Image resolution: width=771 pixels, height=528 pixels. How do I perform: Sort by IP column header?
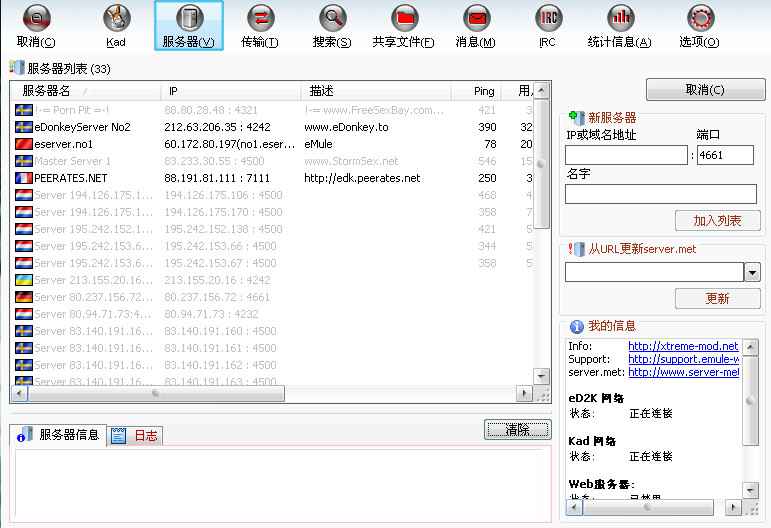tap(231, 91)
